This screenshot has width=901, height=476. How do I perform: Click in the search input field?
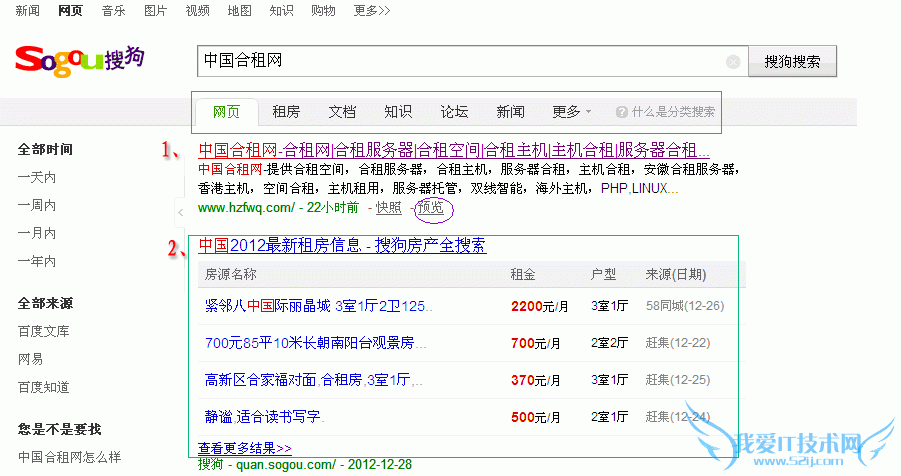point(460,61)
